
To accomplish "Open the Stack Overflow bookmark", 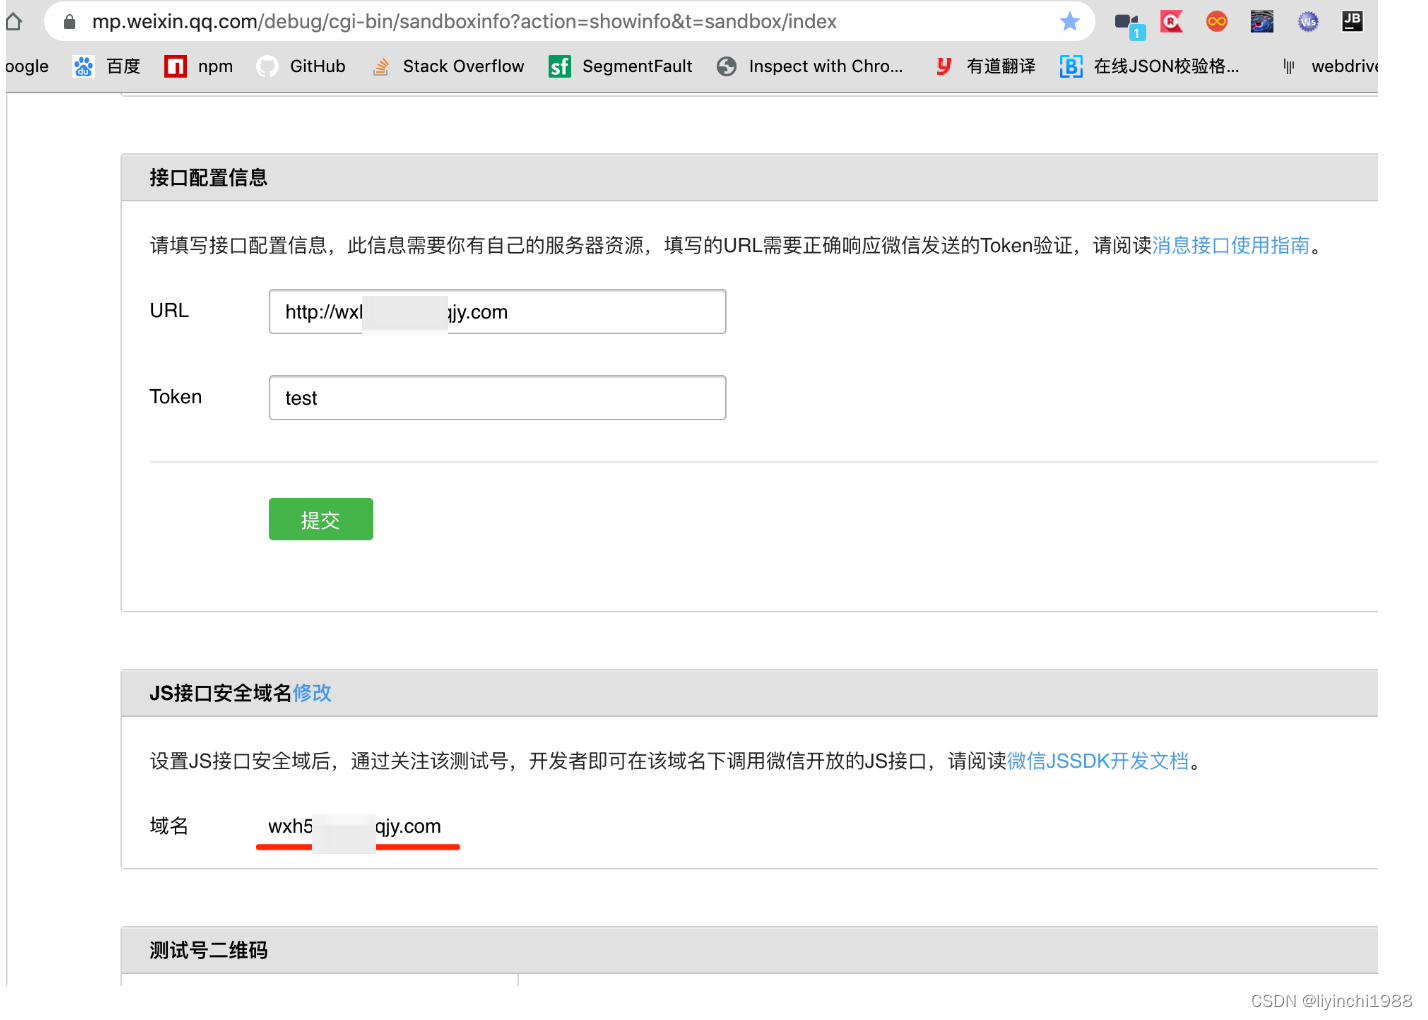I will (x=448, y=66).
